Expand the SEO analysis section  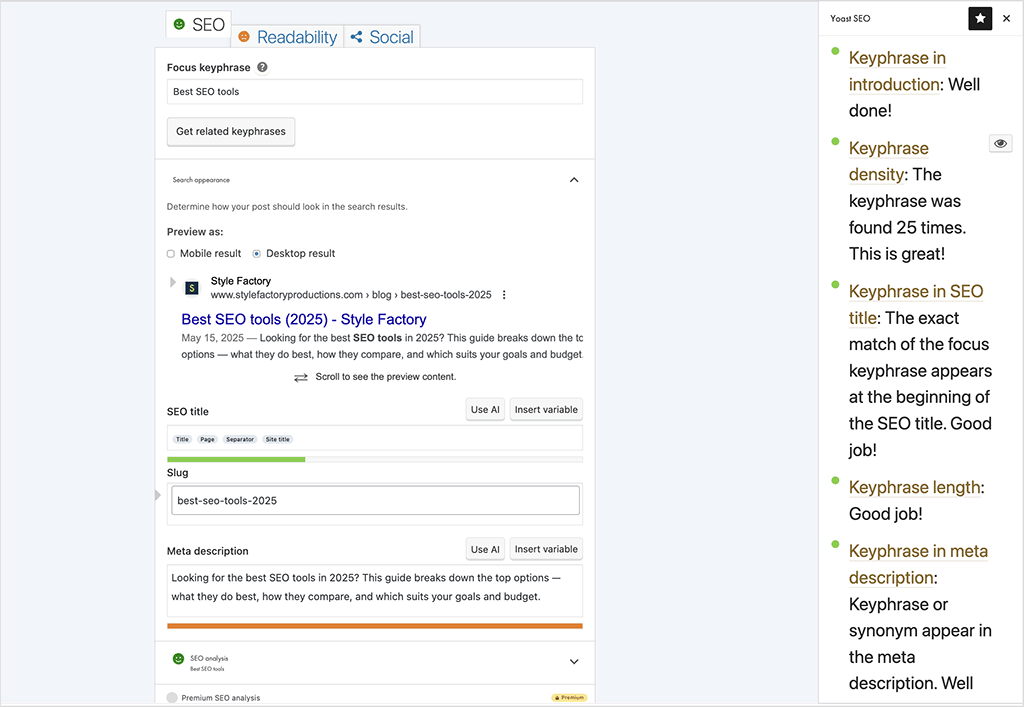pyautogui.click(x=574, y=662)
